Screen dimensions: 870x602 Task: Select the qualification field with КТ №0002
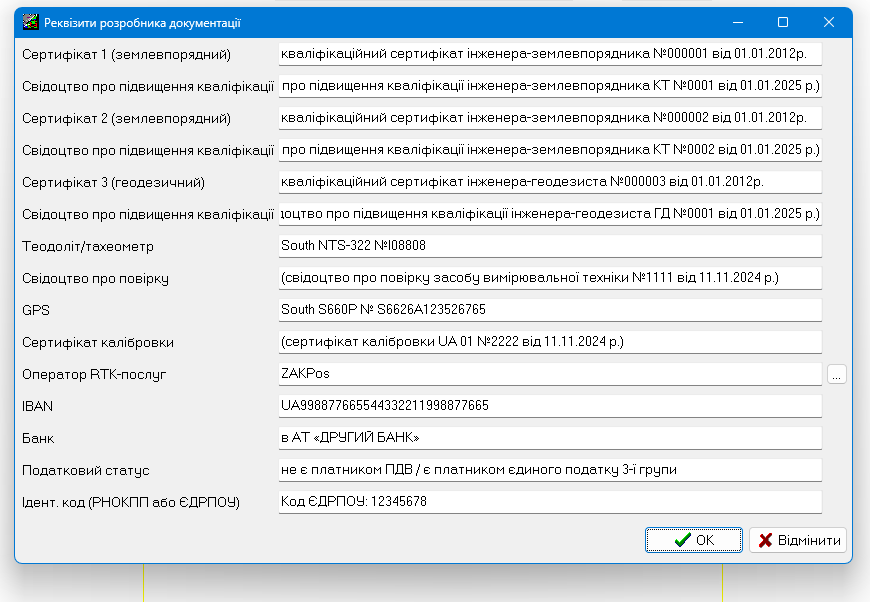(549, 150)
